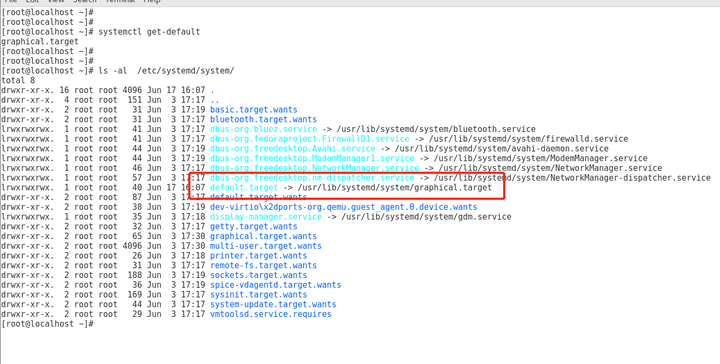
Task: Click the 'systemctl get-default' command text
Action: 149,32
